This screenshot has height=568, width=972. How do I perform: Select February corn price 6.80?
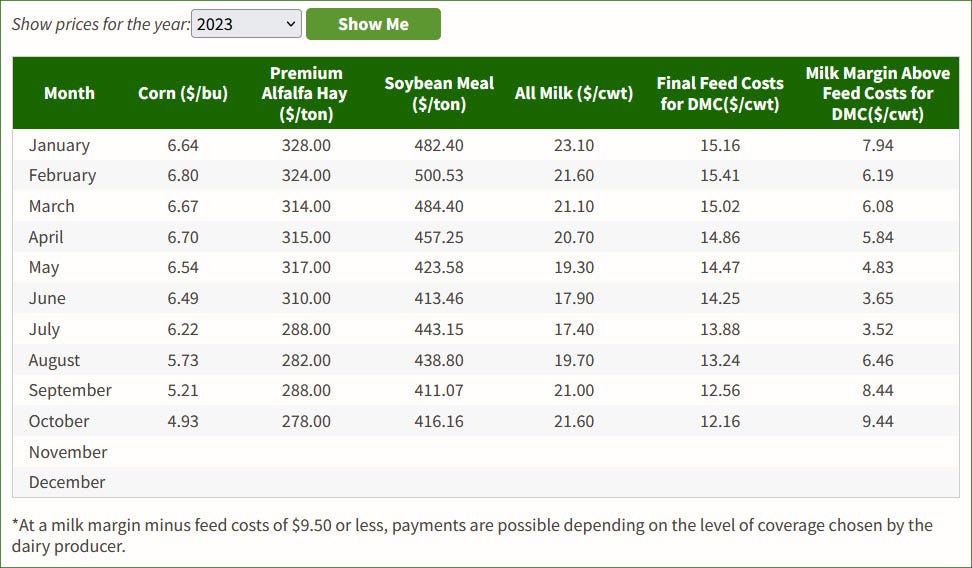pos(183,175)
